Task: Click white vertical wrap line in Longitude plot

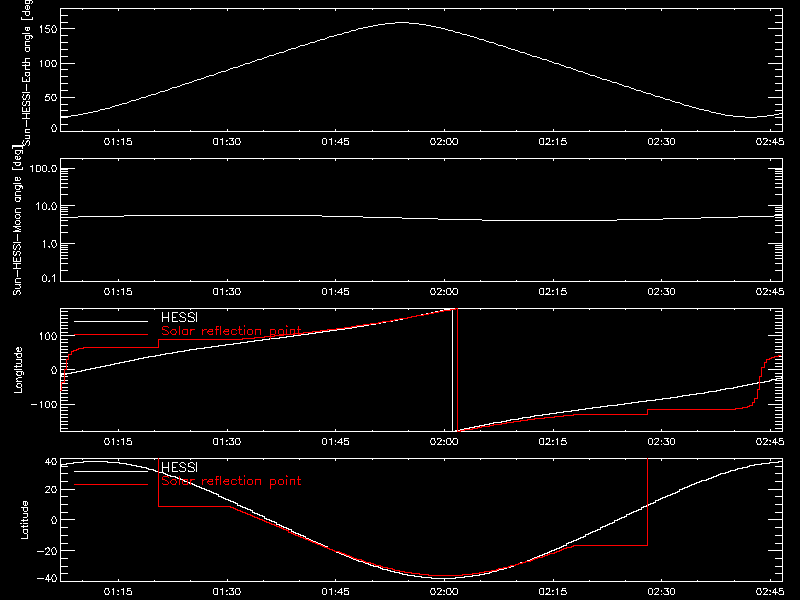Action: (x=453, y=370)
